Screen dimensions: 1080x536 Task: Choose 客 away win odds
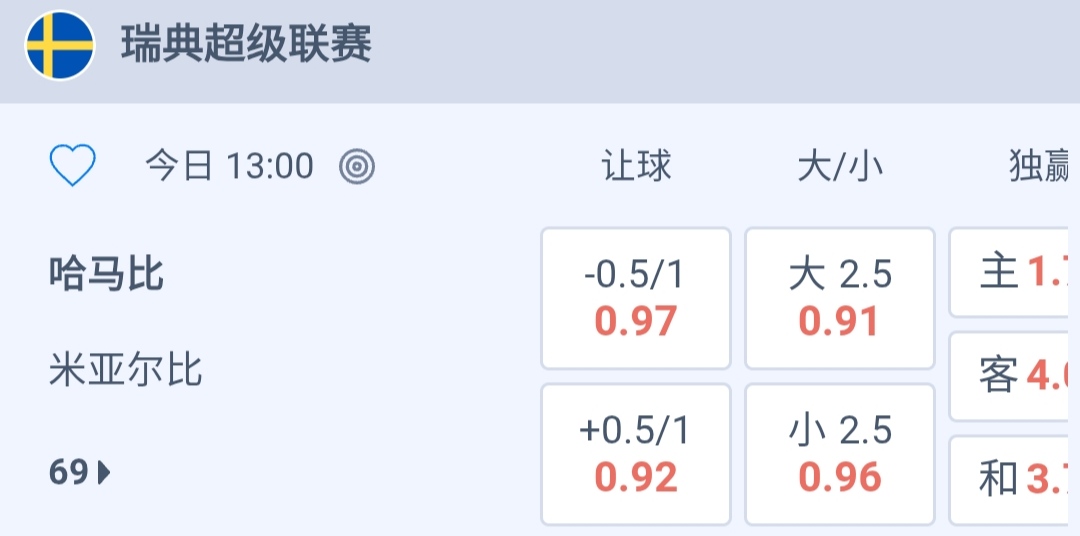point(1014,376)
